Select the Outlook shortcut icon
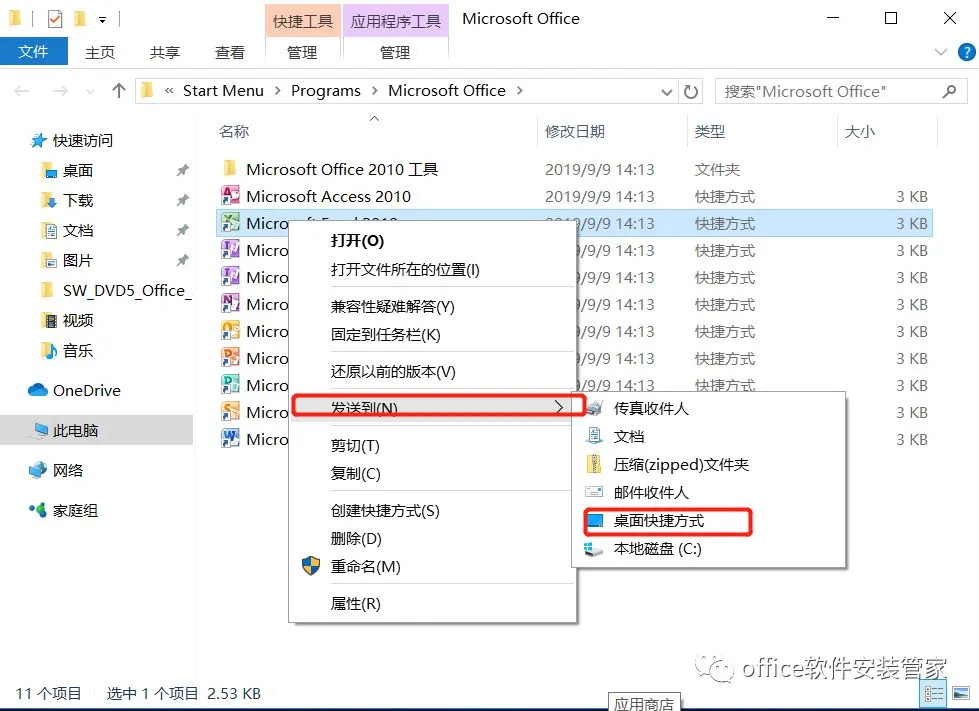This screenshot has width=979, height=711. coord(230,331)
